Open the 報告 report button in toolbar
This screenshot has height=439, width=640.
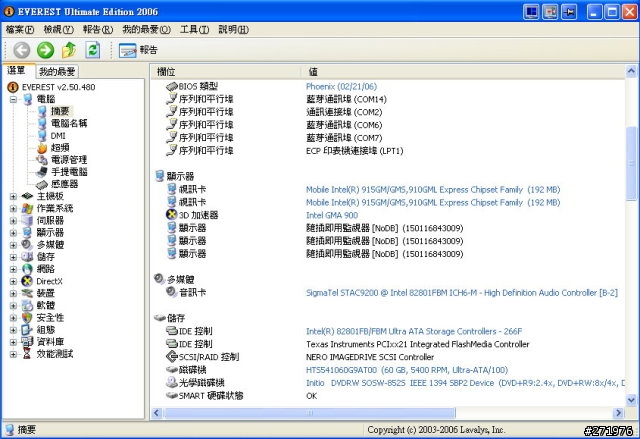[138, 50]
